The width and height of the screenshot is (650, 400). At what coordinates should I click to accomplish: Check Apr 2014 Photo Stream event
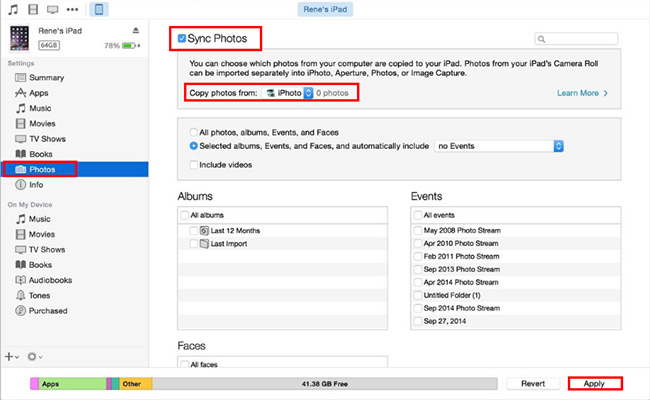tap(418, 282)
